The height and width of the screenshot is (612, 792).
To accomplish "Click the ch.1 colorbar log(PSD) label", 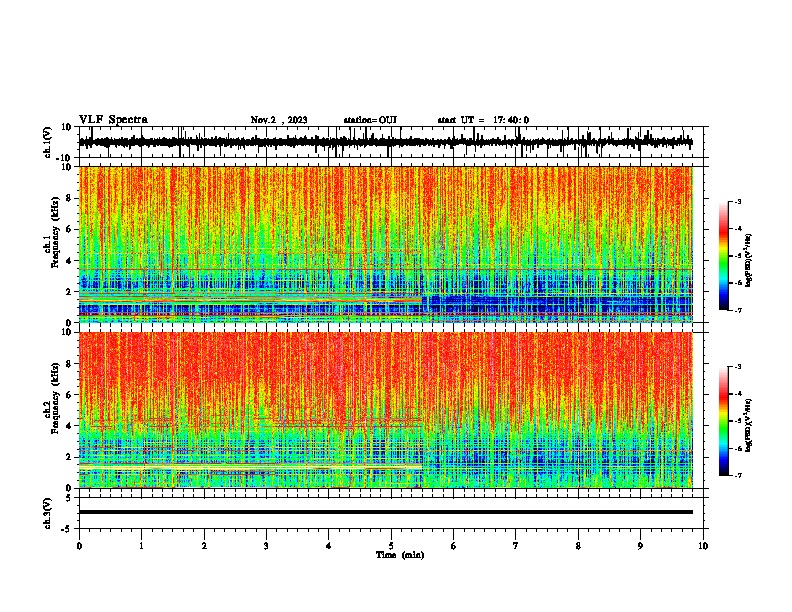I will [x=749, y=260].
